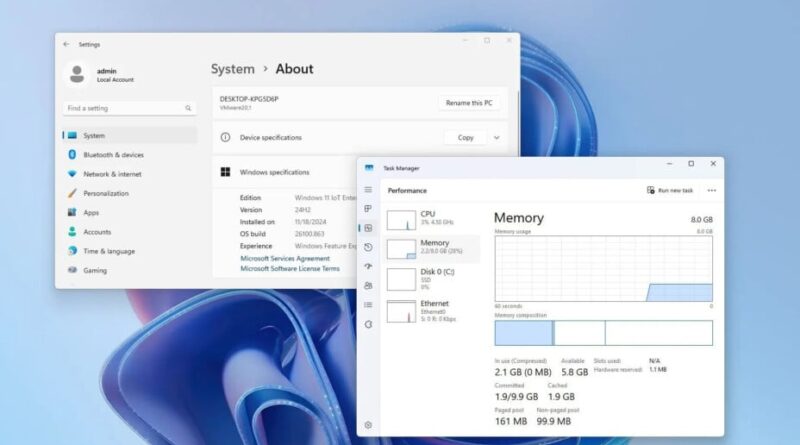The image size is (800, 445).
Task: Open the Details page icon
Action: click(368, 305)
